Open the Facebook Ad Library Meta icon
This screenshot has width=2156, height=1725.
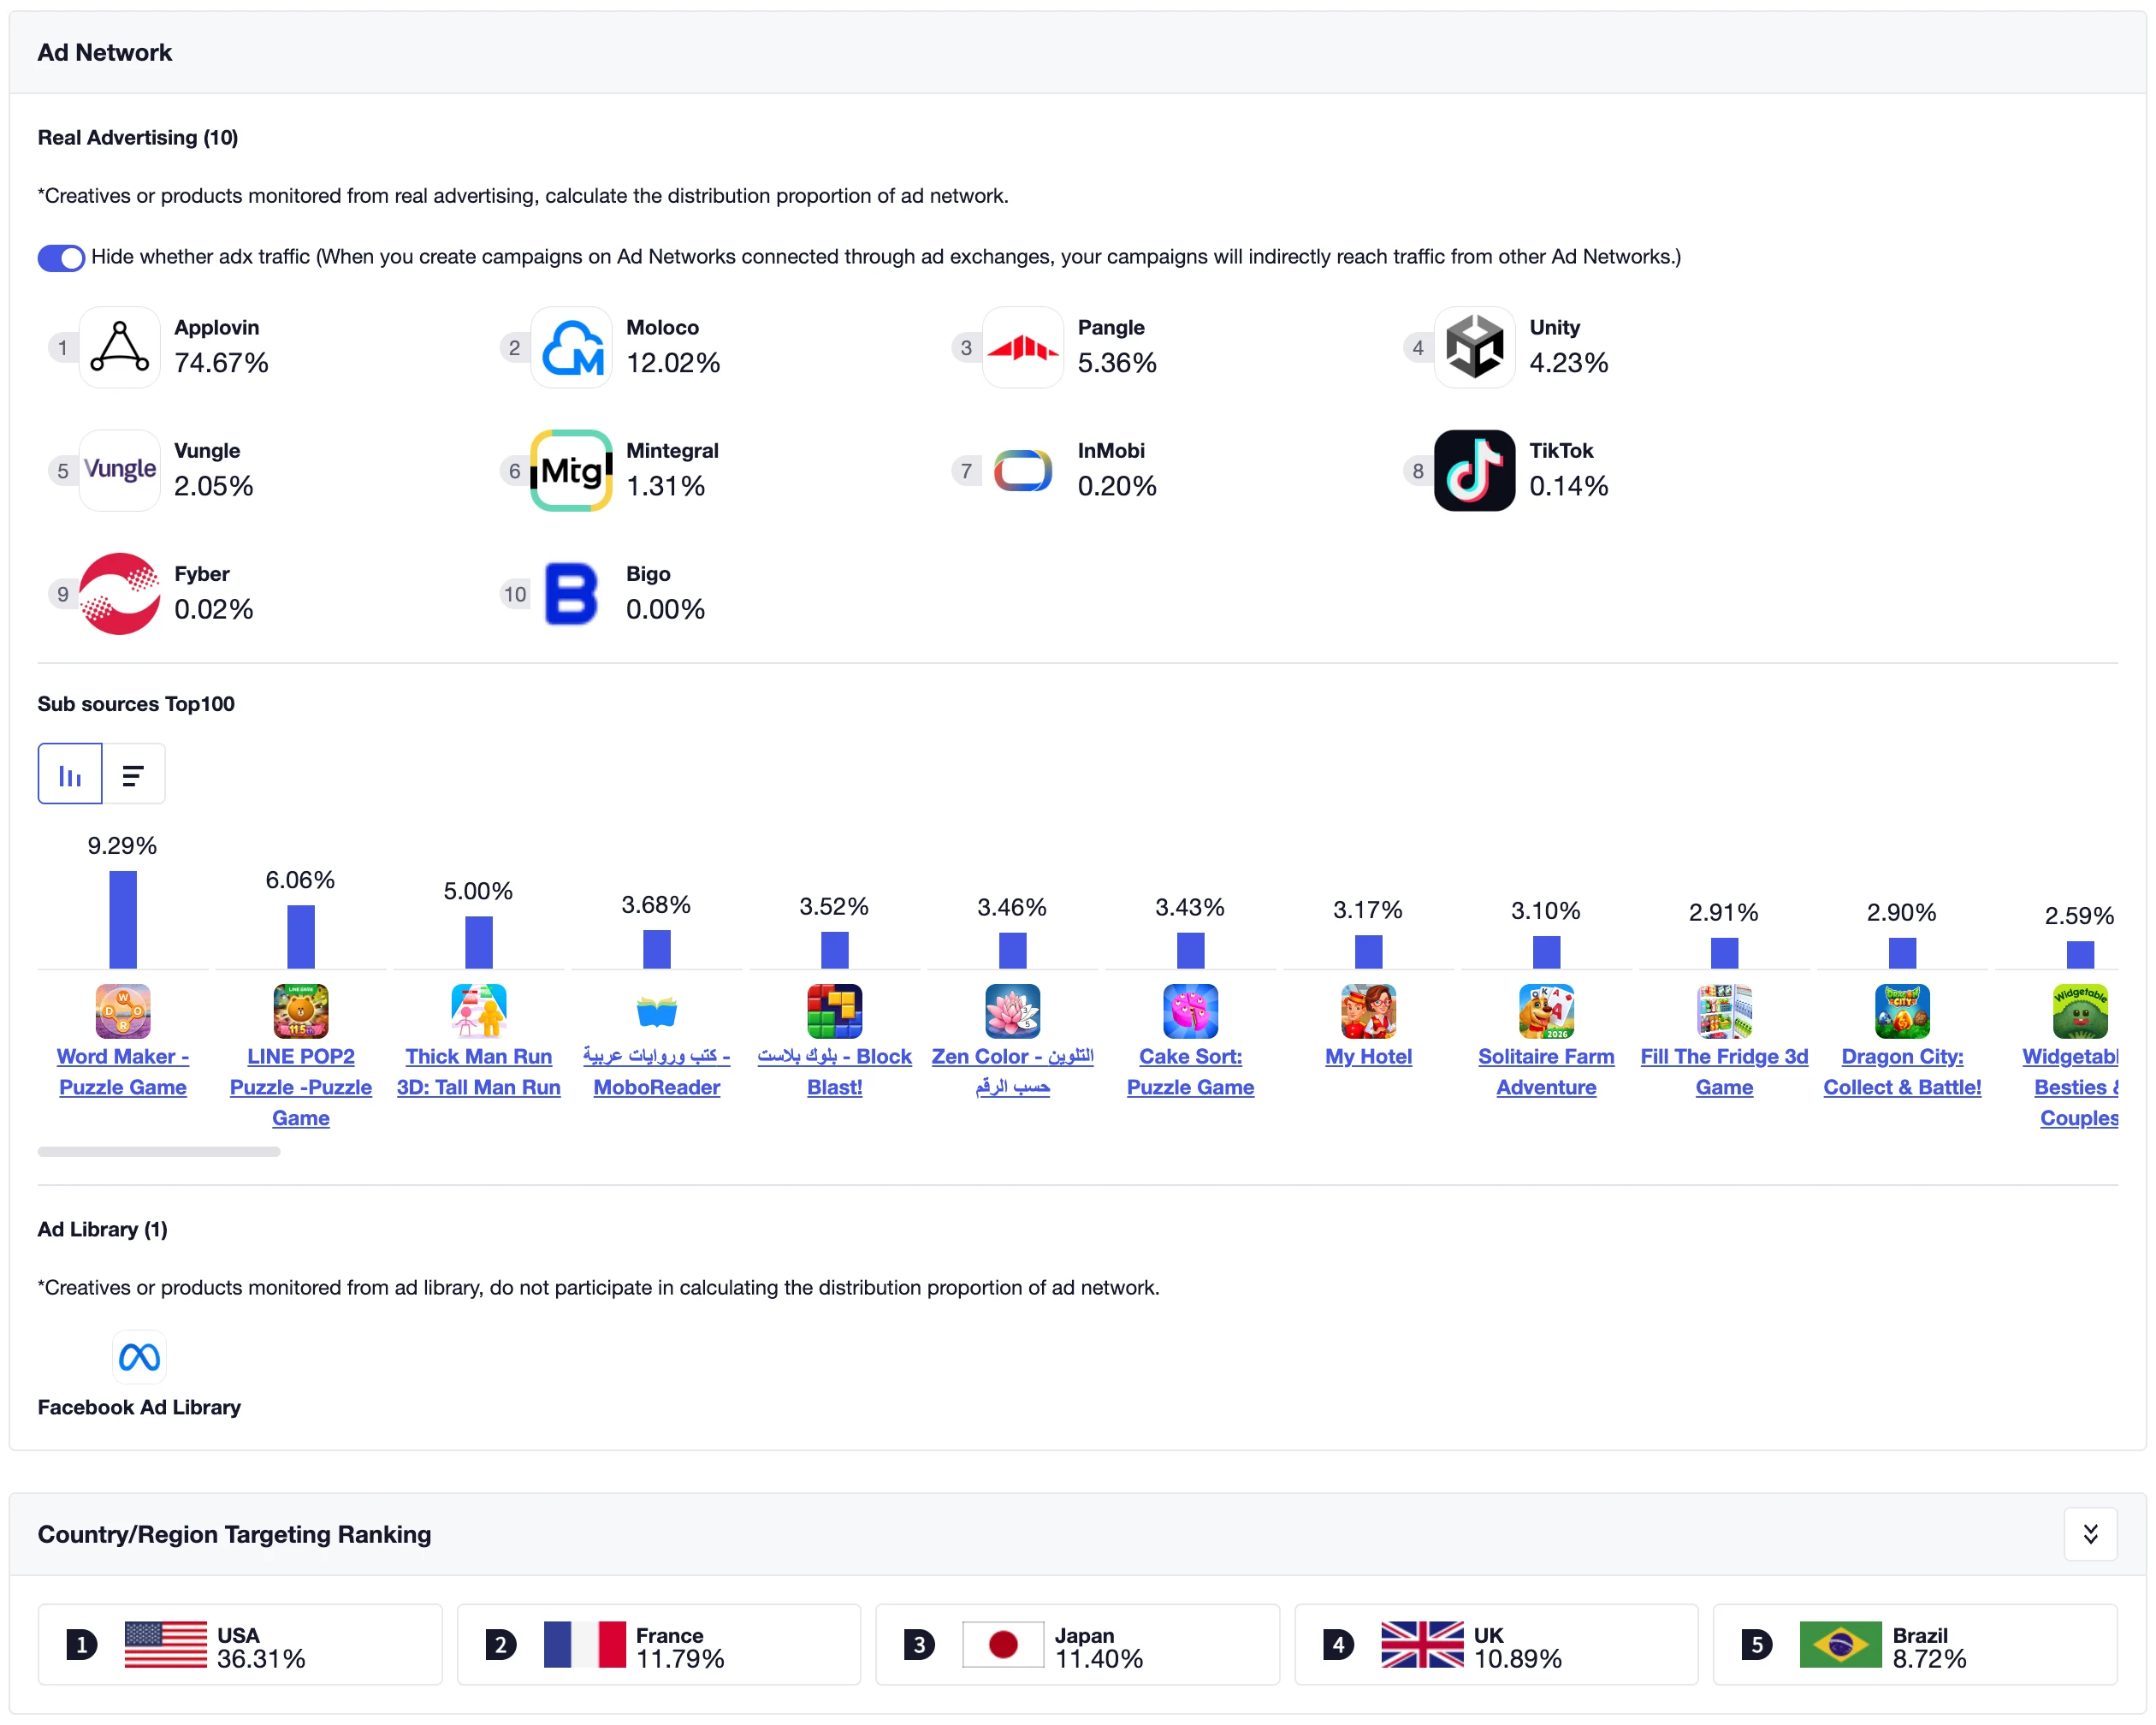[x=139, y=1357]
